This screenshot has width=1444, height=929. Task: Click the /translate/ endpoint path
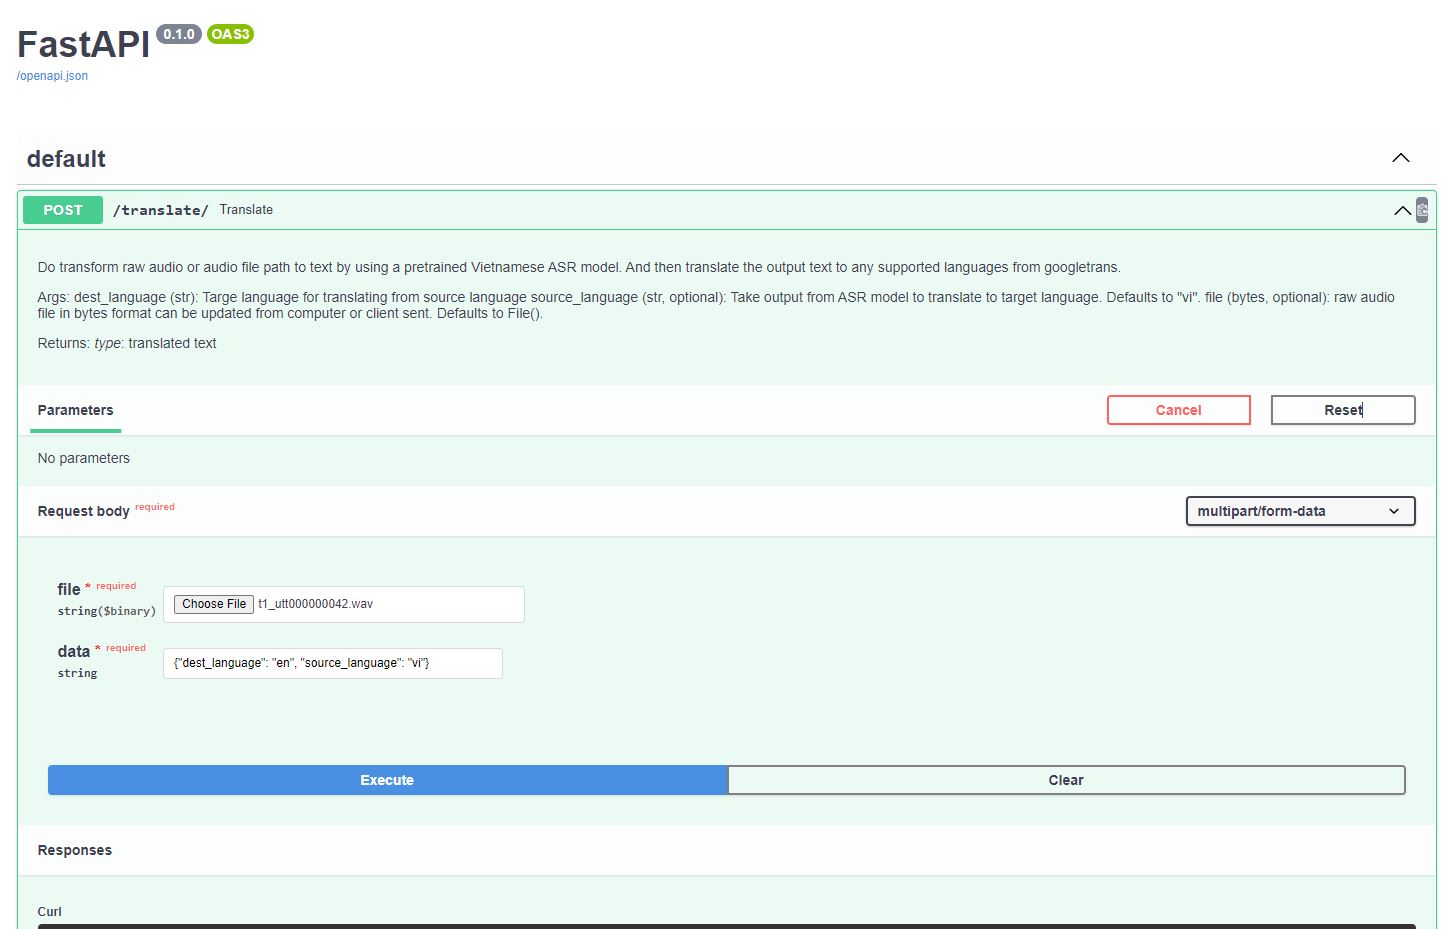pyautogui.click(x=160, y=210)
